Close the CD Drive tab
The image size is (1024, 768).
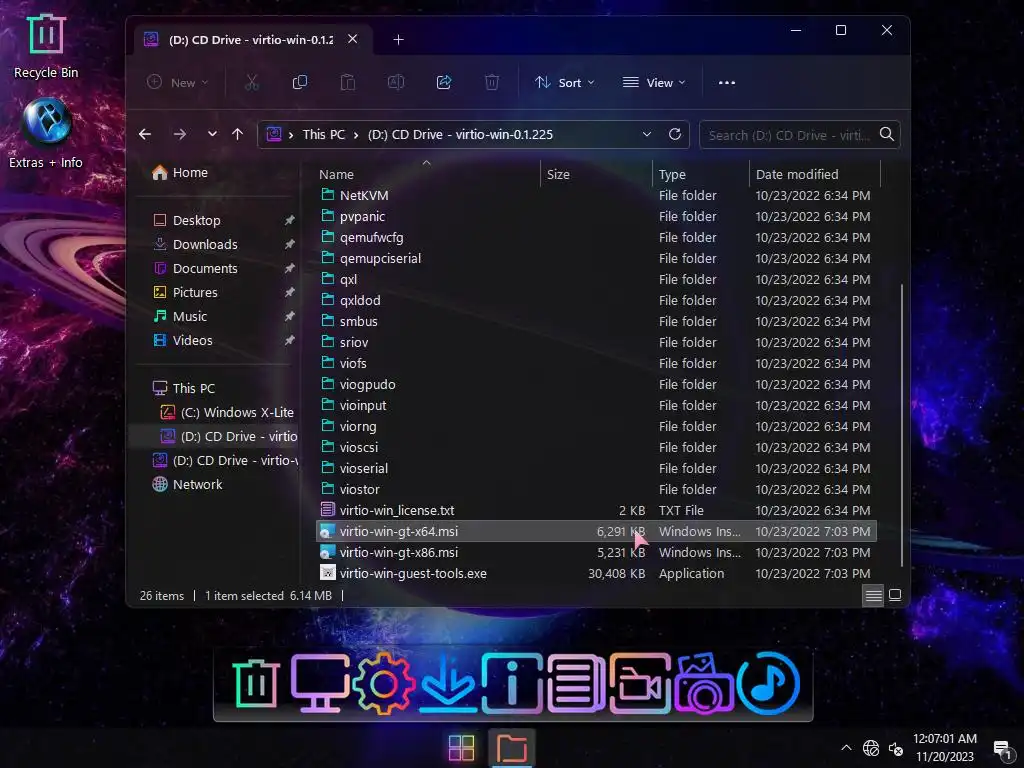(352, 39)
